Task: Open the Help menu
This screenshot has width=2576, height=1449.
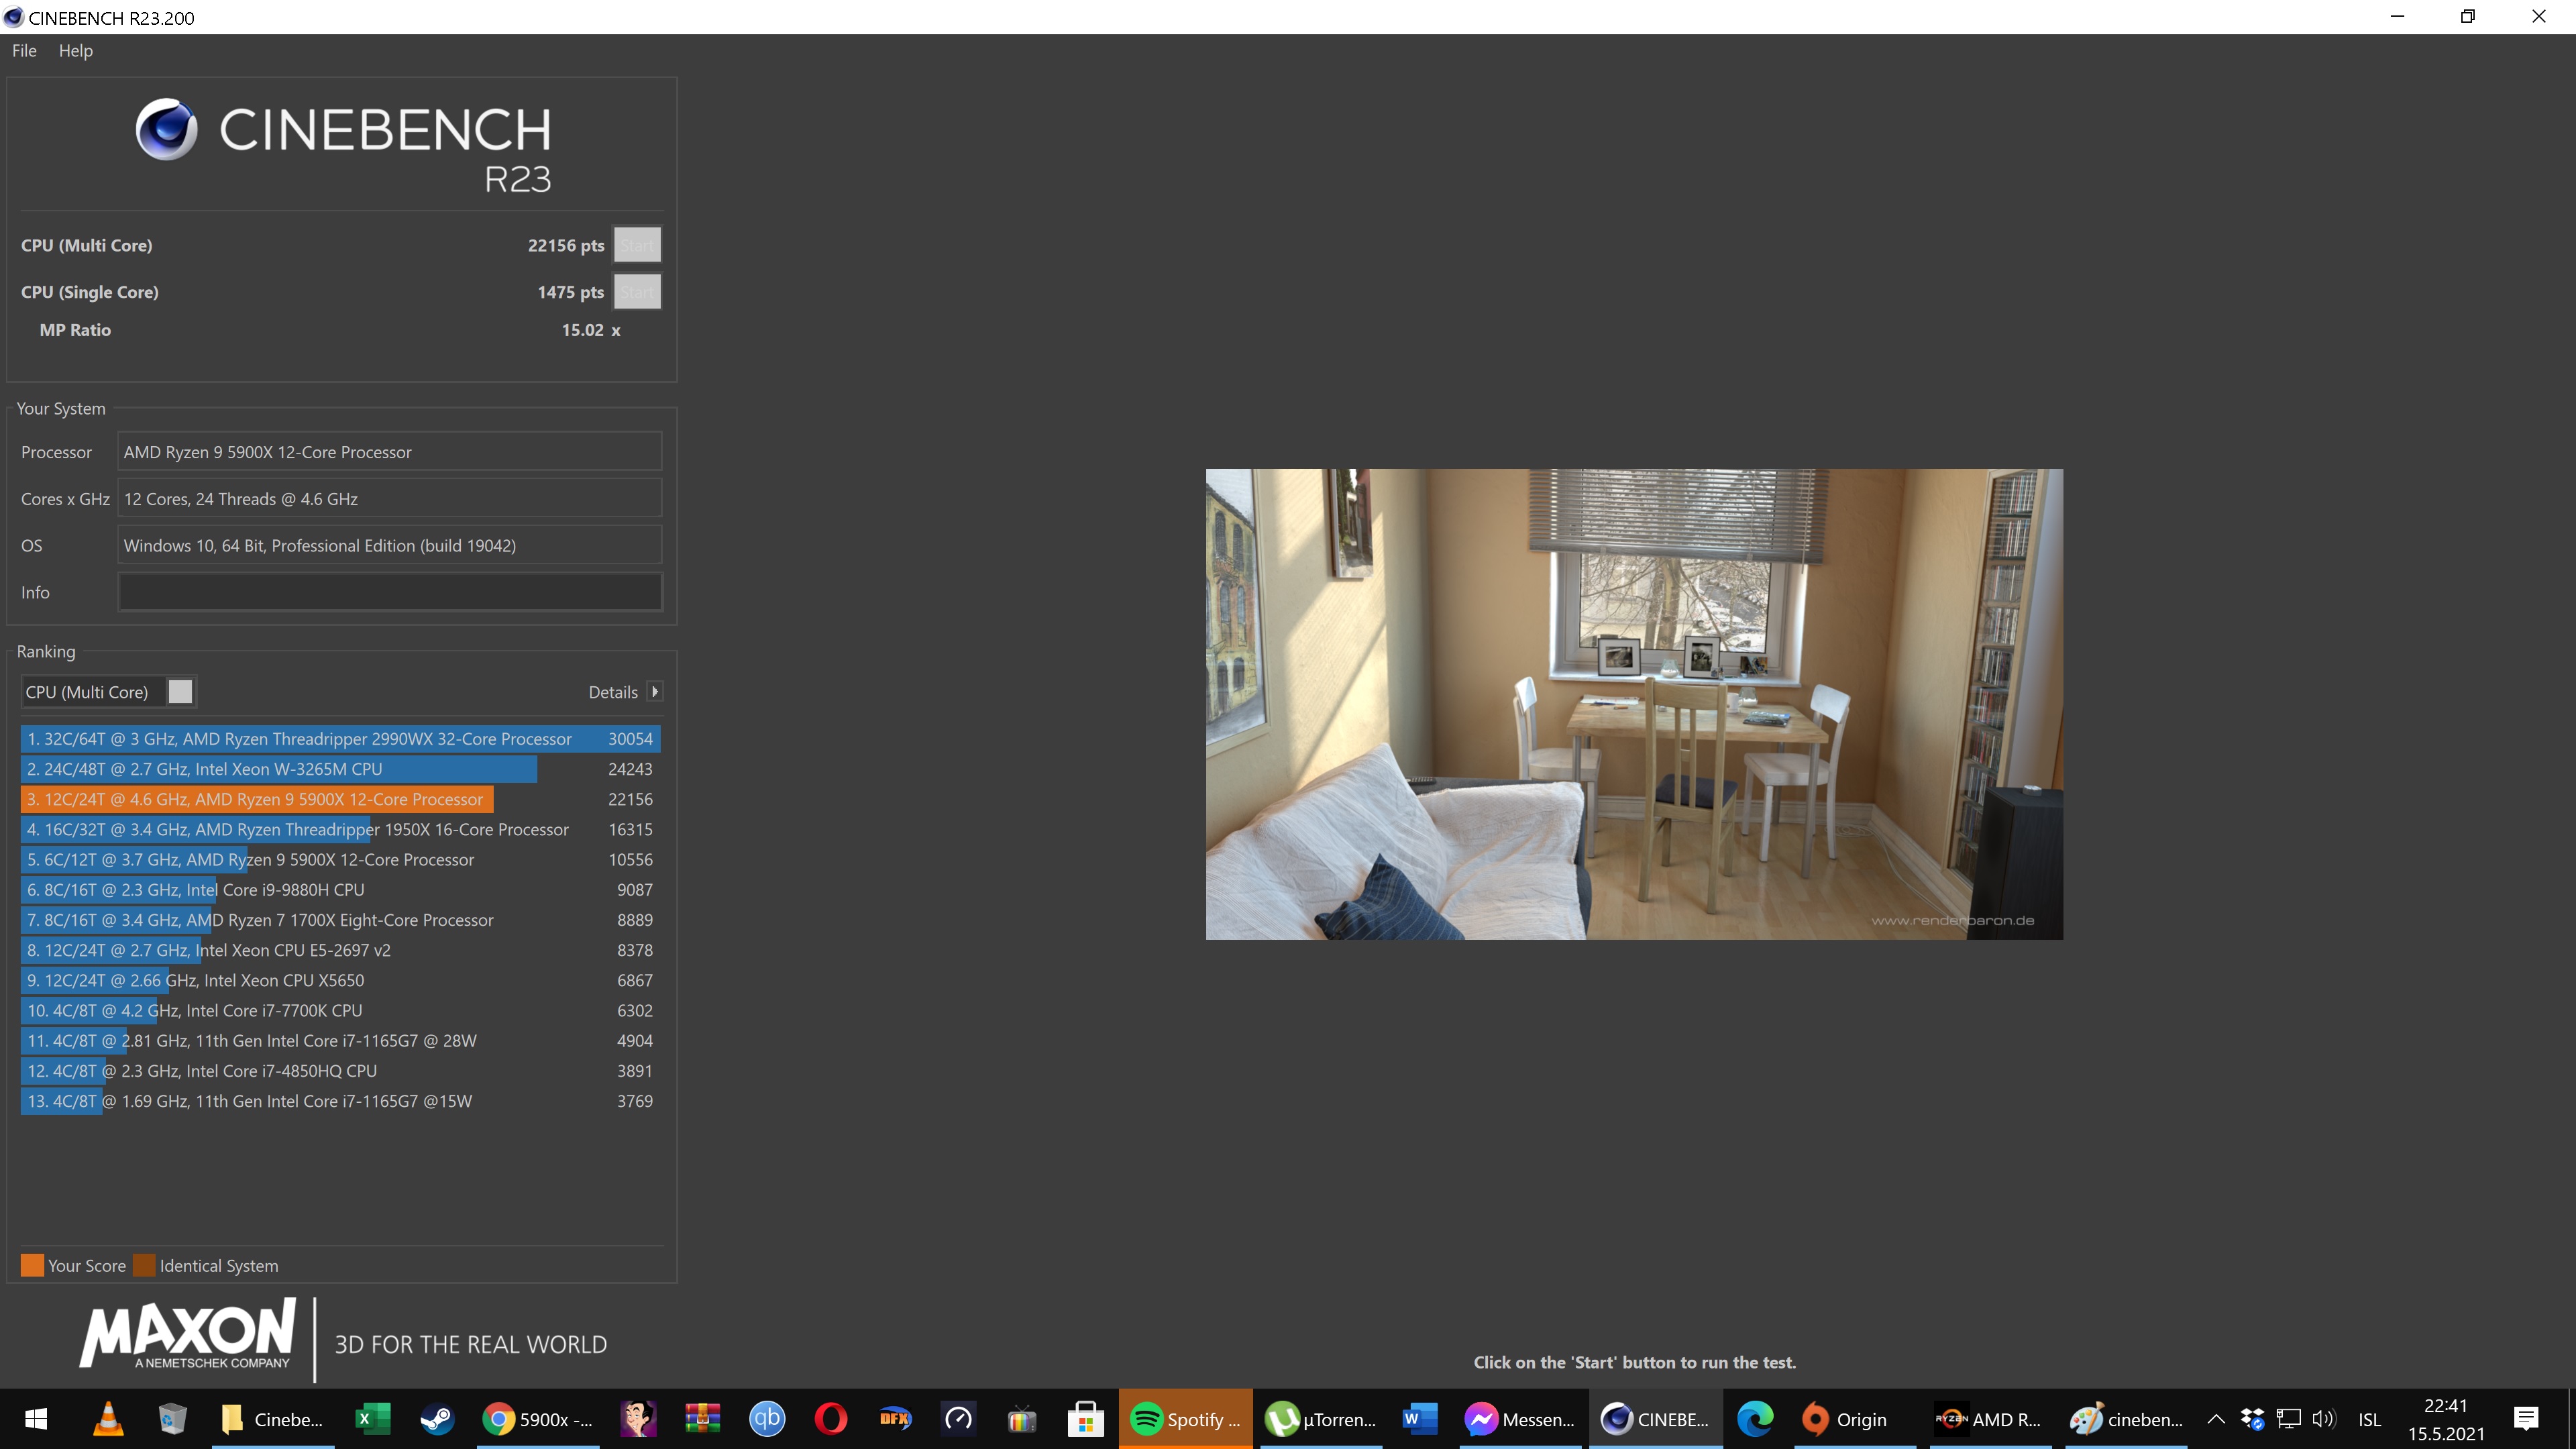Action: click(x=75, y=50)
